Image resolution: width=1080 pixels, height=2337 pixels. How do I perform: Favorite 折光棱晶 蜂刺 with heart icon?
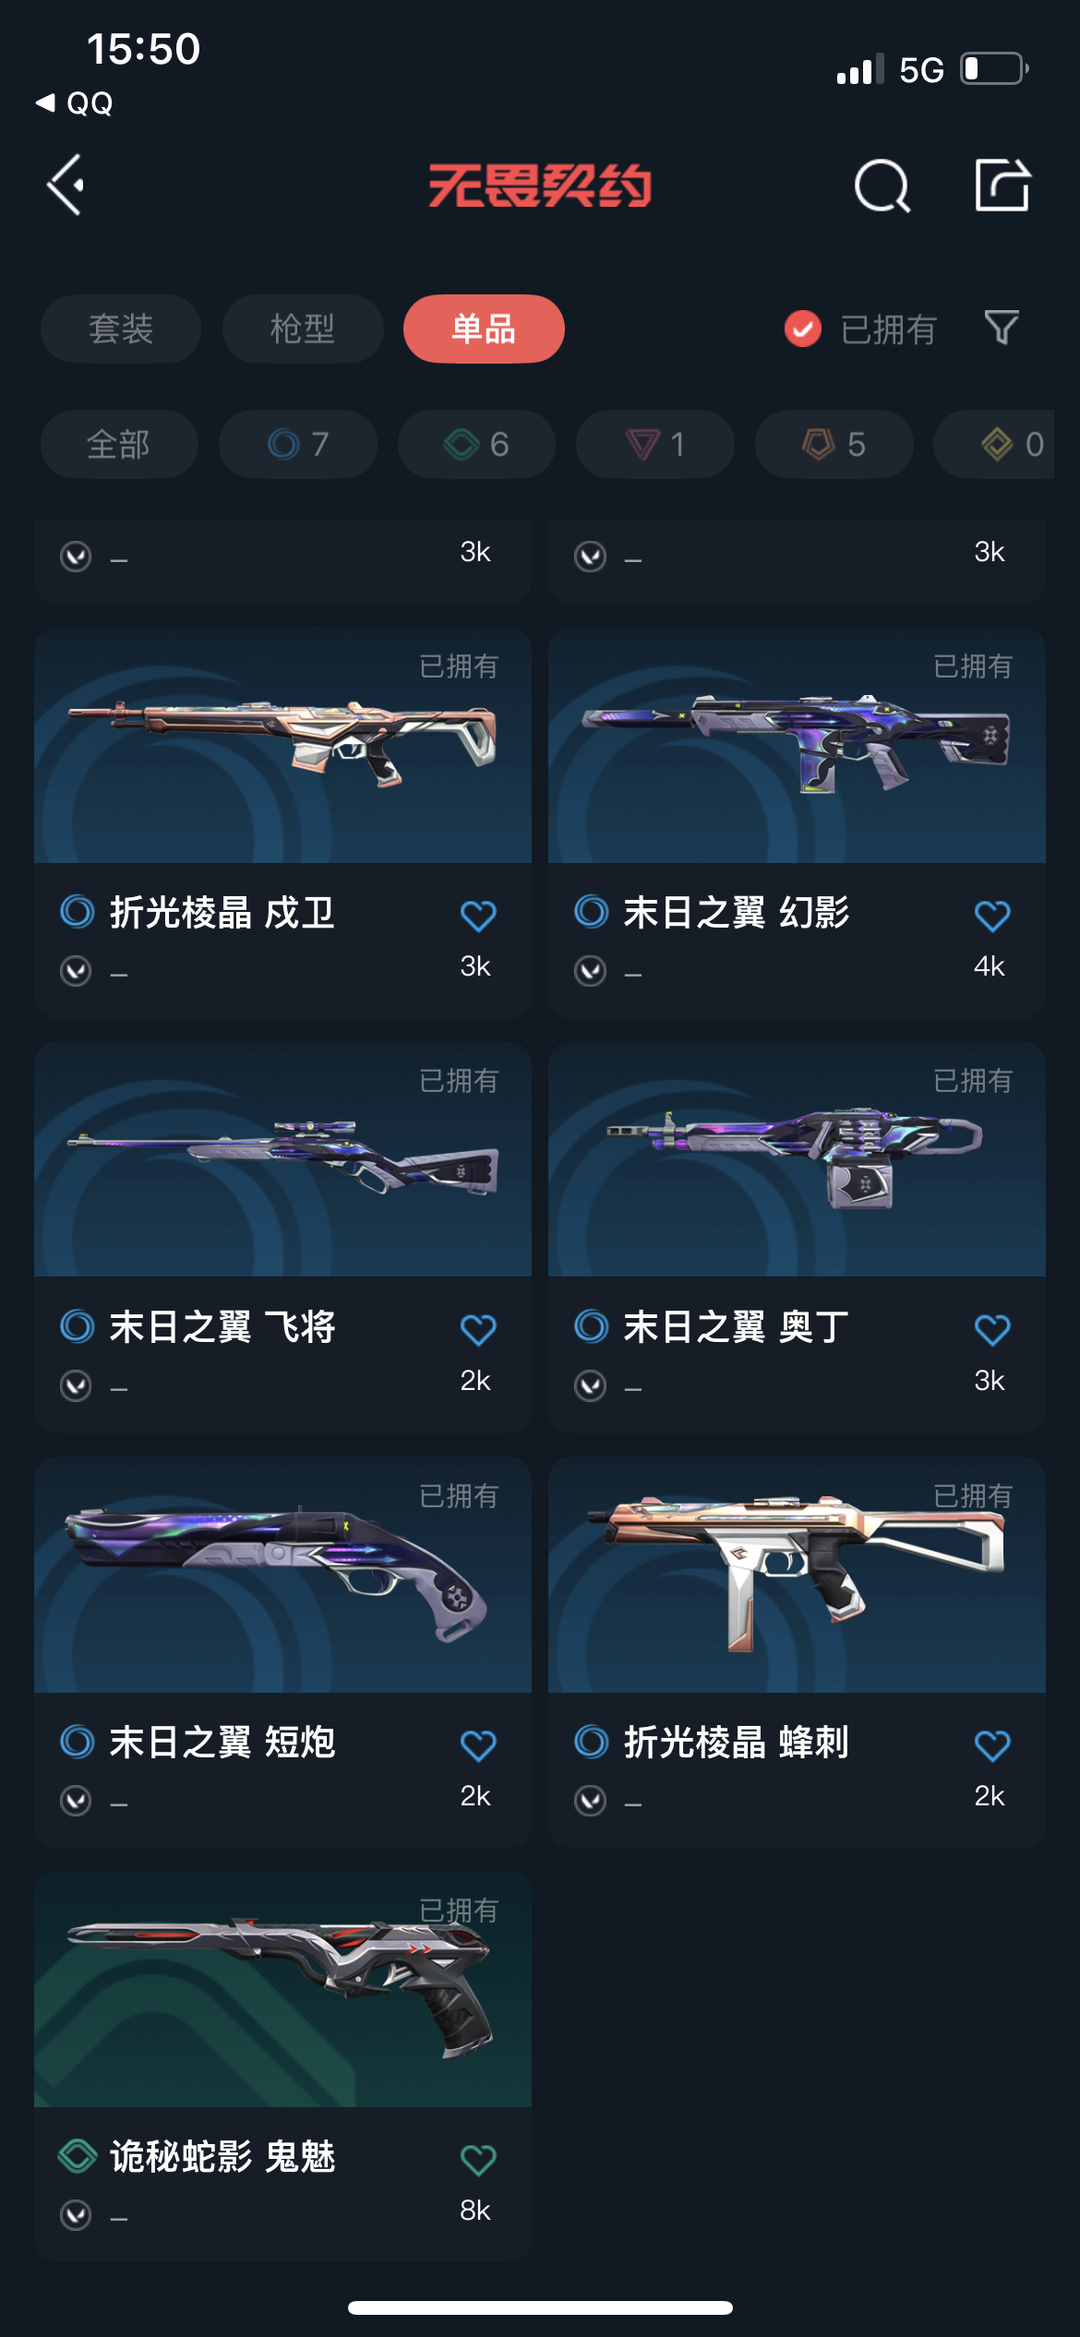point(992,1745)
